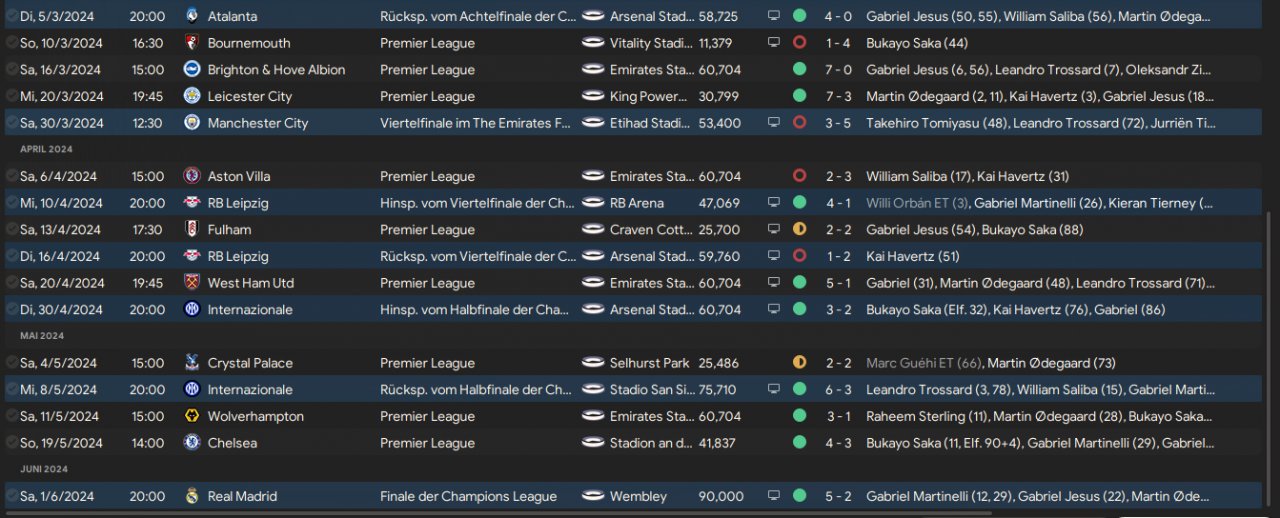
Task: Toggle the checkmark beside the Real Madrid fixture date
Action: (11, 496)
